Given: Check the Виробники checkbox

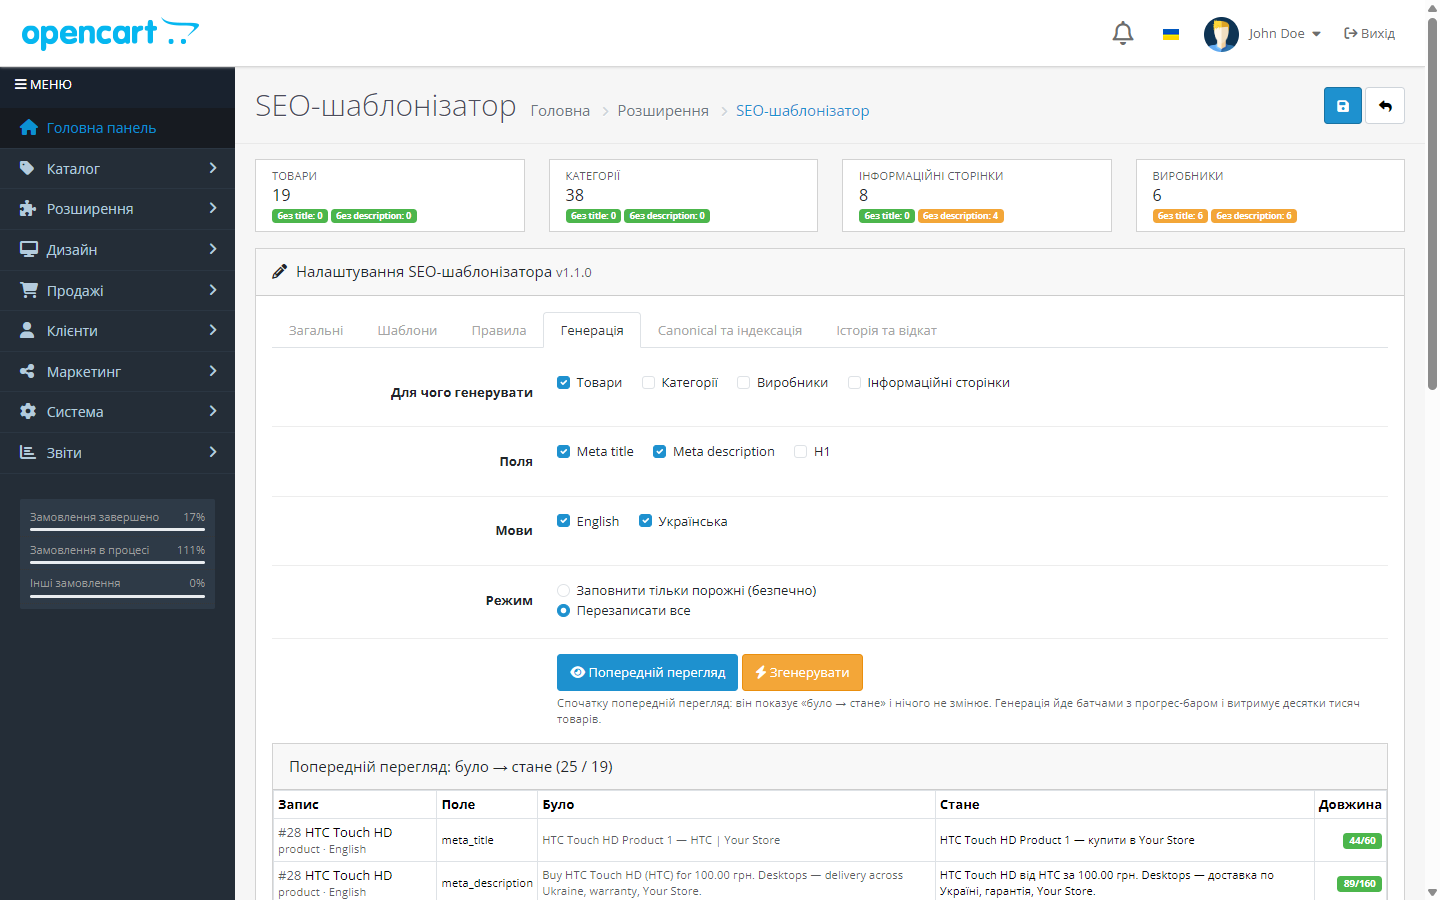Looking at the screenshot, I should click(744, 383).
